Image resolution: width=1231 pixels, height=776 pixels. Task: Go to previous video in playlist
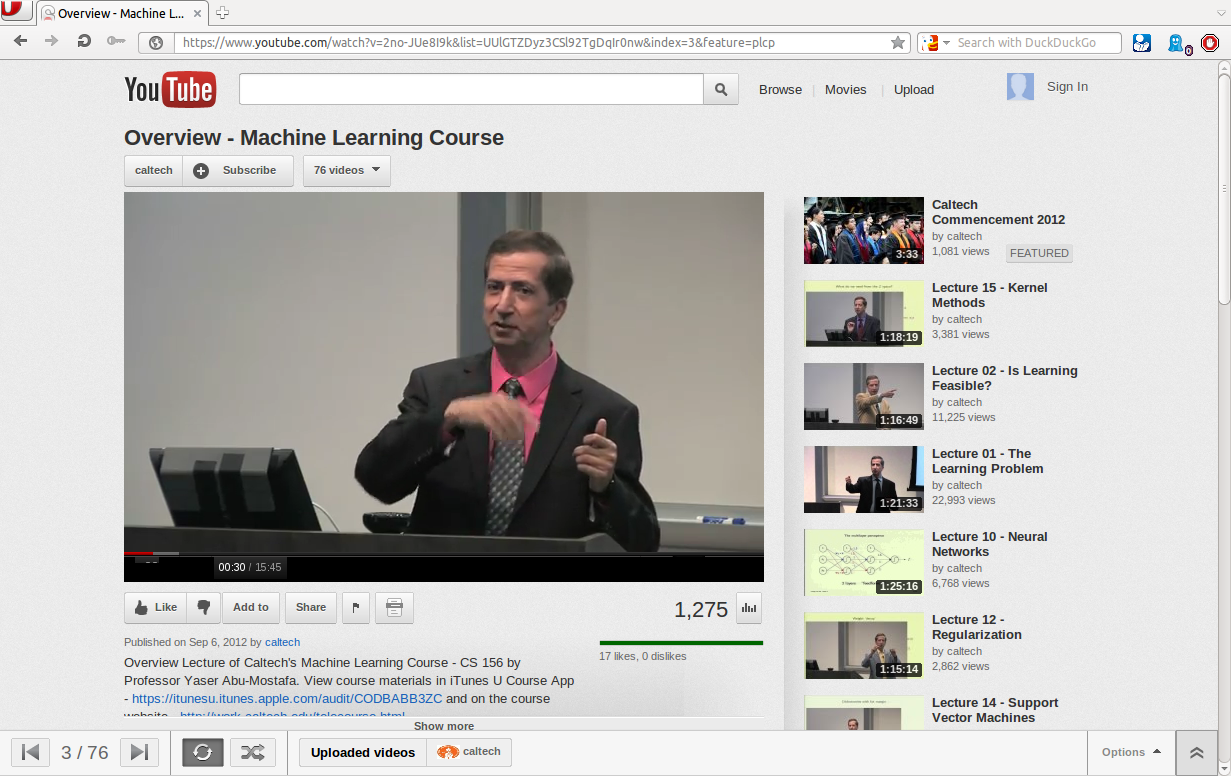[x=30, y=752]
